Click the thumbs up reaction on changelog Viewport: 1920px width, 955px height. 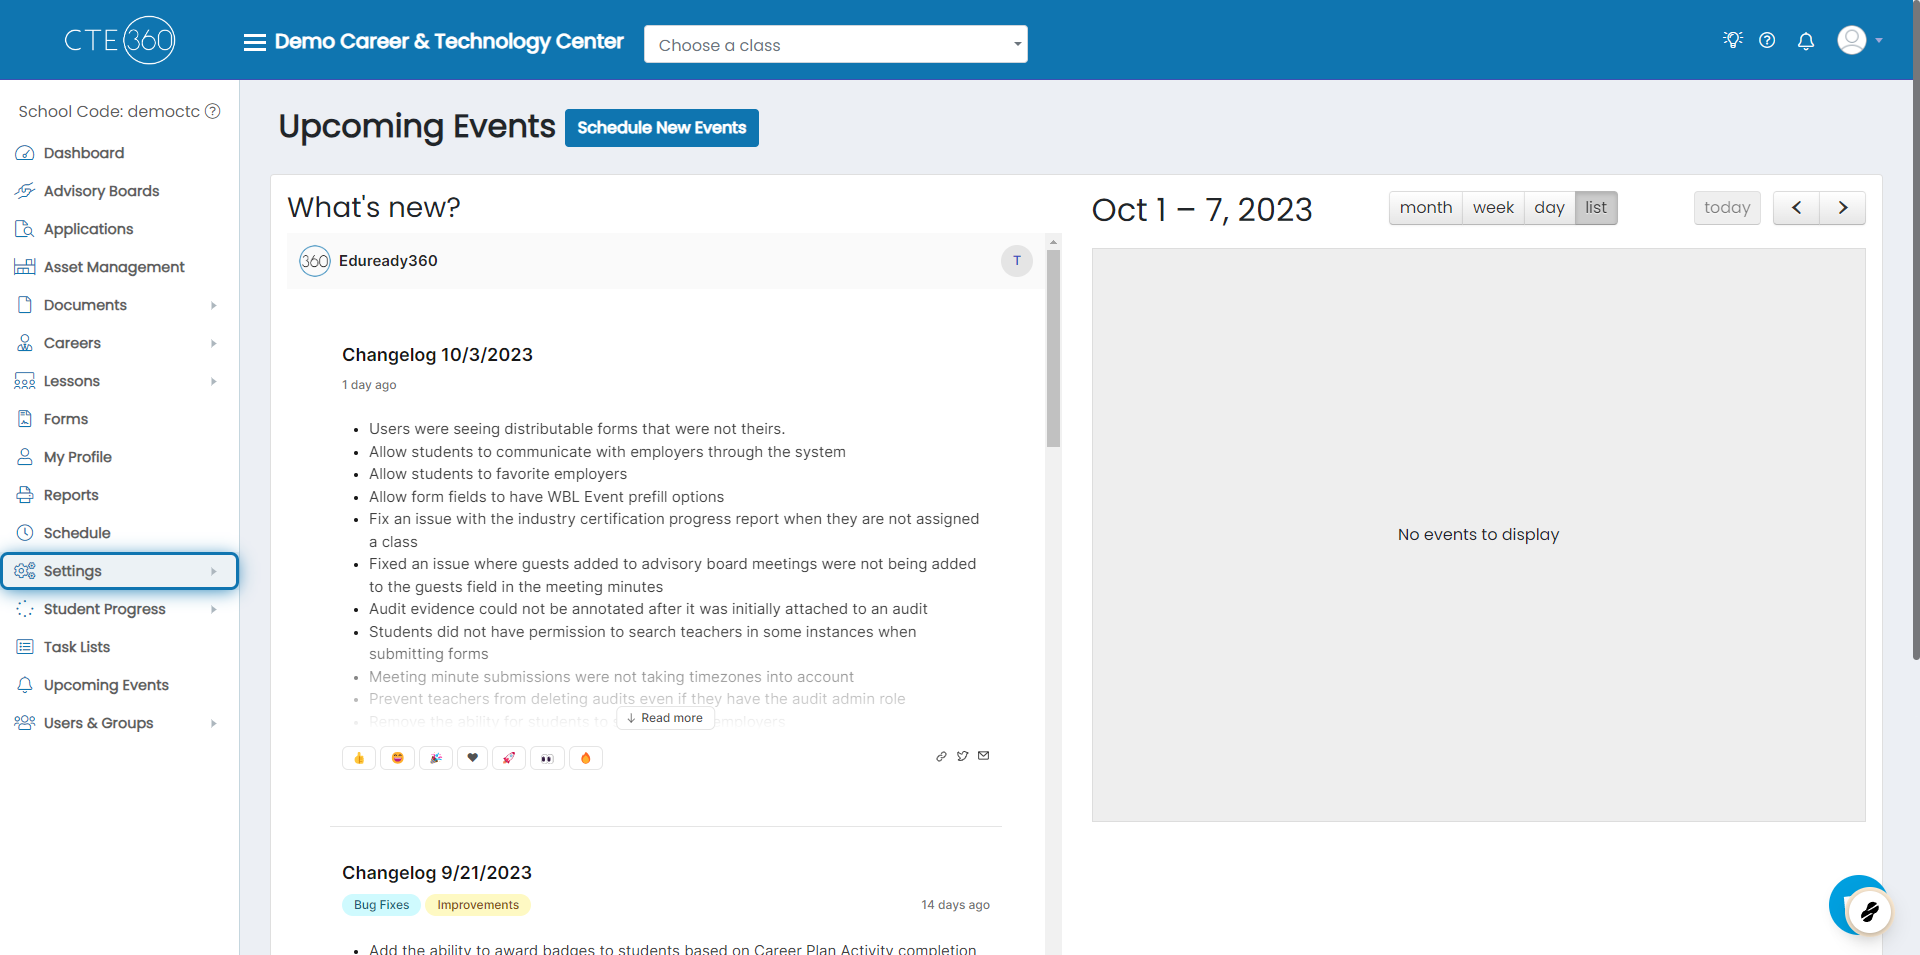point(359,758)
